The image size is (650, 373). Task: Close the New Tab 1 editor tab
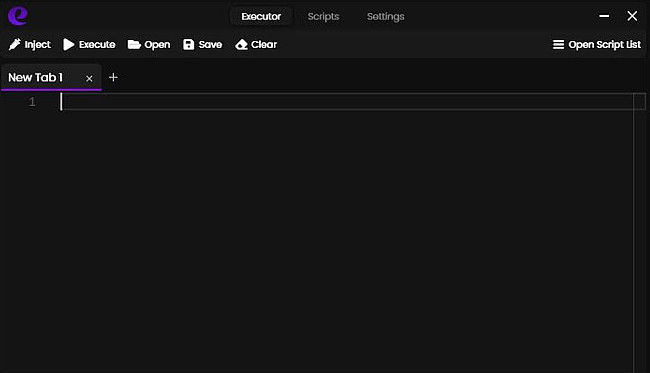[89, 78]
